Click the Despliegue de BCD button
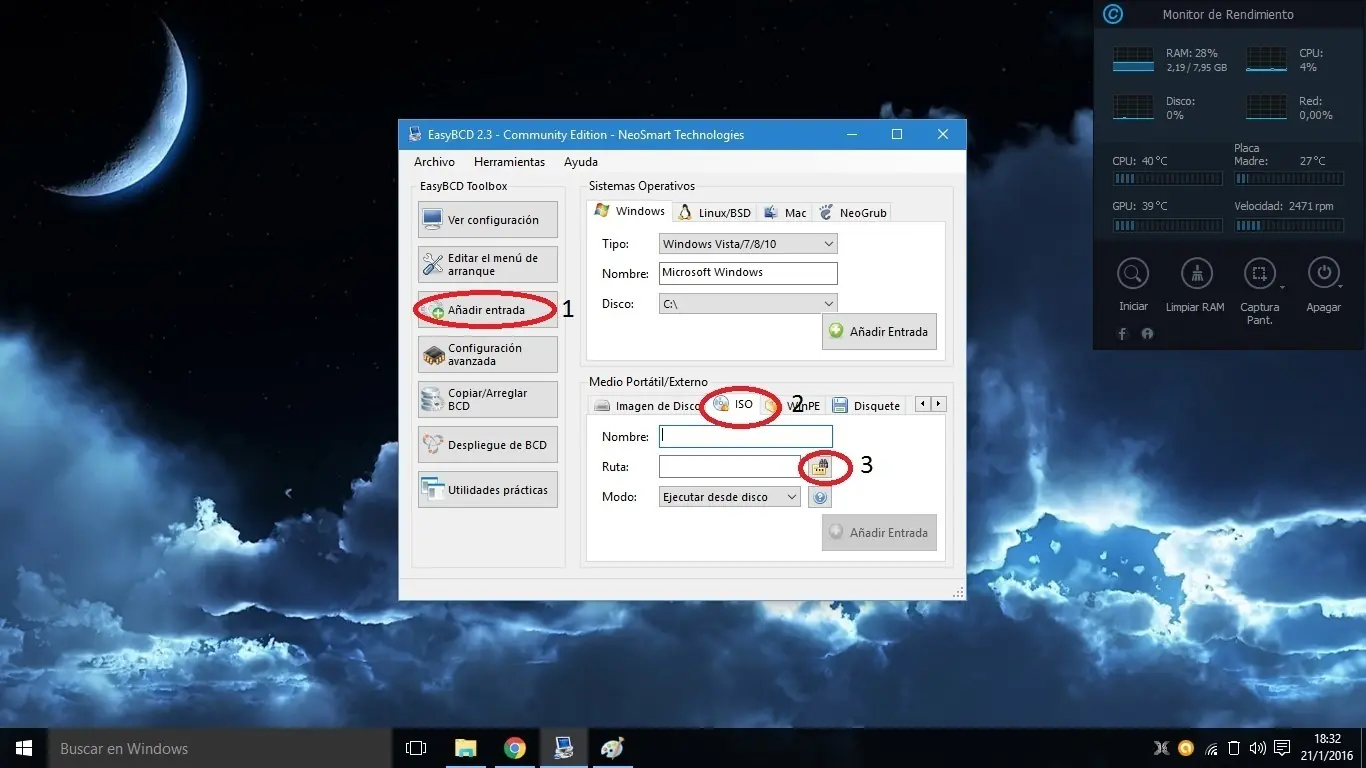 point(488,445)
